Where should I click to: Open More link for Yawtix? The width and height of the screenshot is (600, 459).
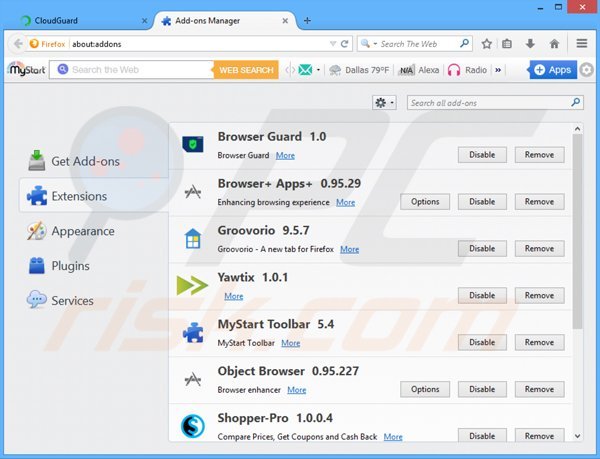234,296
